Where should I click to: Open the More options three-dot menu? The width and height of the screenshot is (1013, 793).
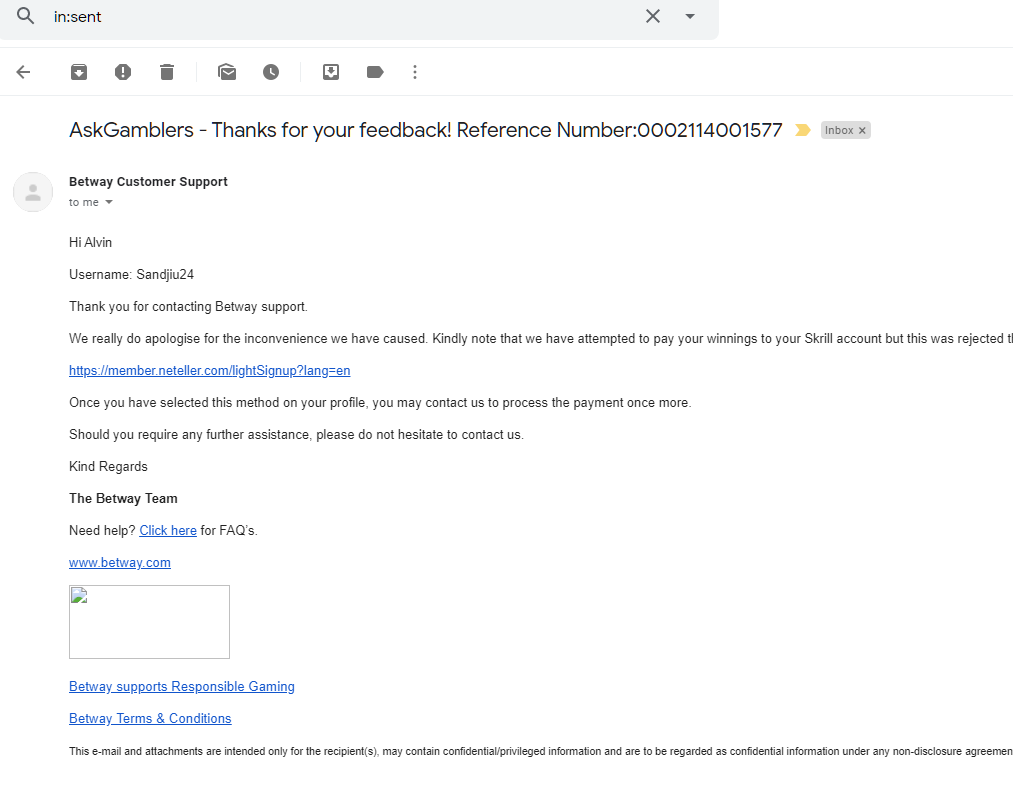coord(415,72)
